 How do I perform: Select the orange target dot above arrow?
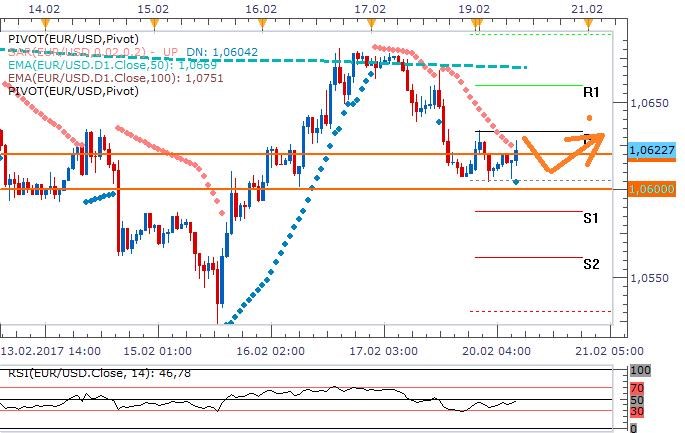coord(591,119)
